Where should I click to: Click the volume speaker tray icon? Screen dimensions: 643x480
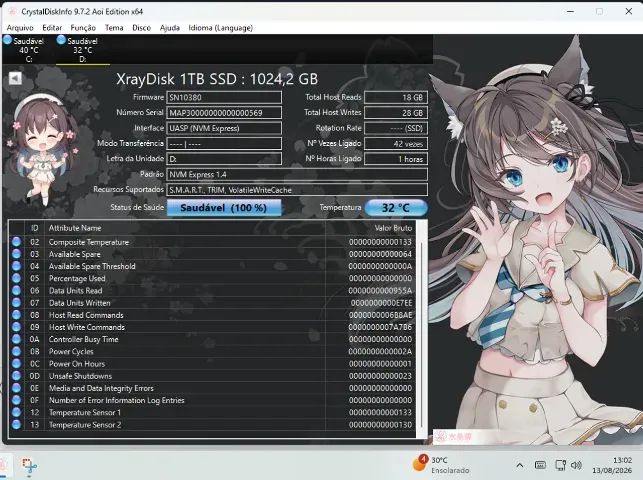(x=576, y=465)
